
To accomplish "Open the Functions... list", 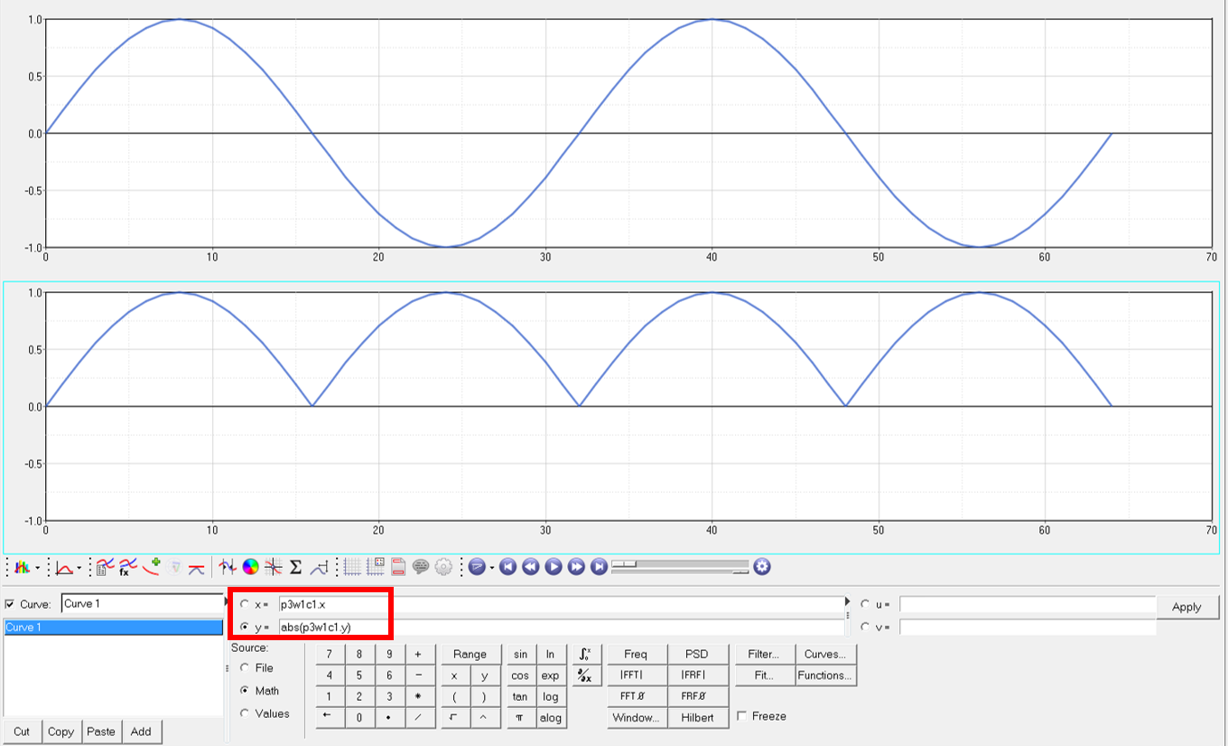I will coord(825,676).
